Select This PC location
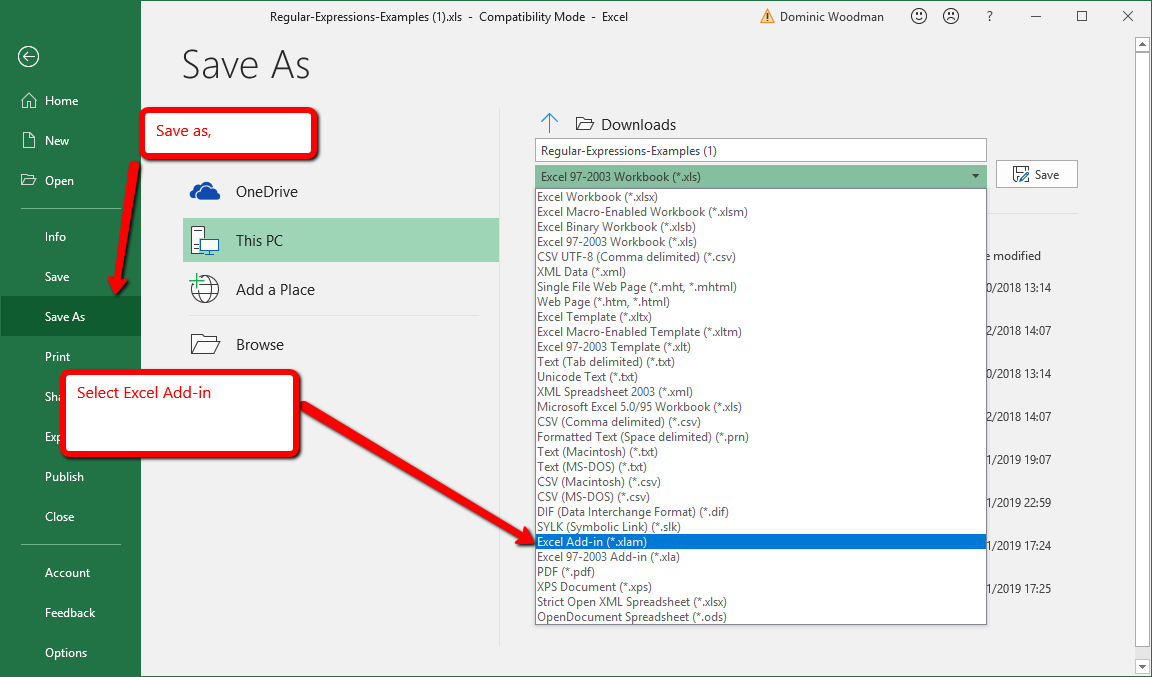This screenshot has width=1152, height=677. point(340,240)
